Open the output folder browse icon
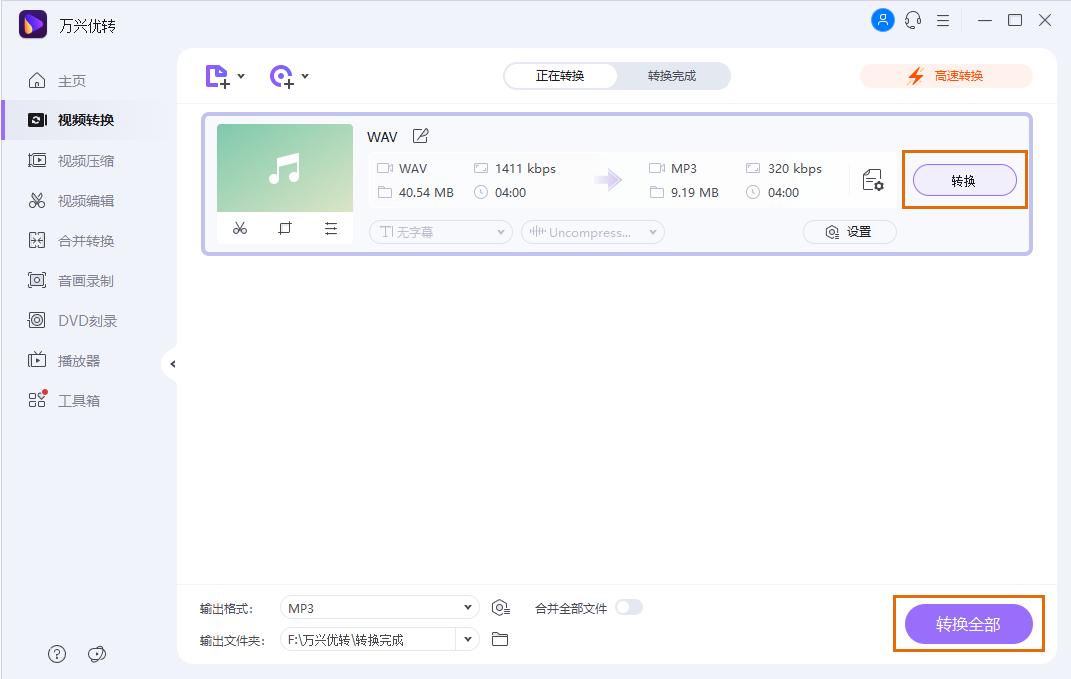Viewport: 1071px width, 679px height. [x=500, y=638]
